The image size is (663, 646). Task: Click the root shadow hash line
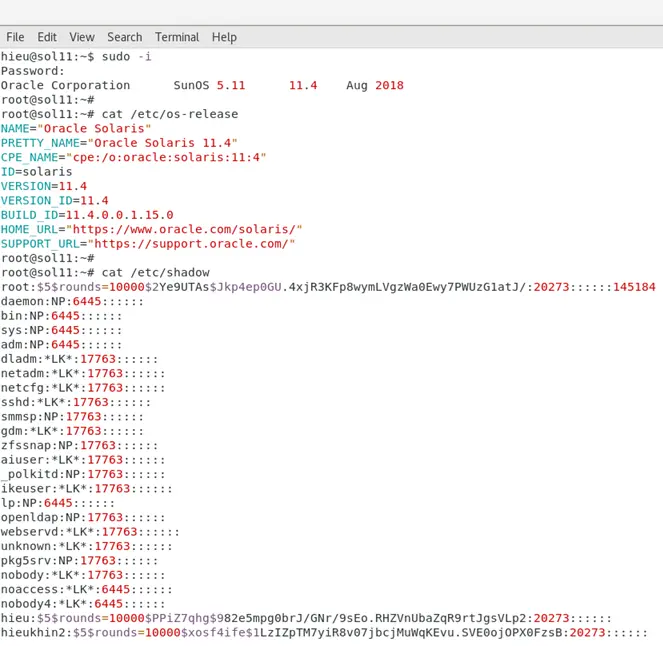328,287
